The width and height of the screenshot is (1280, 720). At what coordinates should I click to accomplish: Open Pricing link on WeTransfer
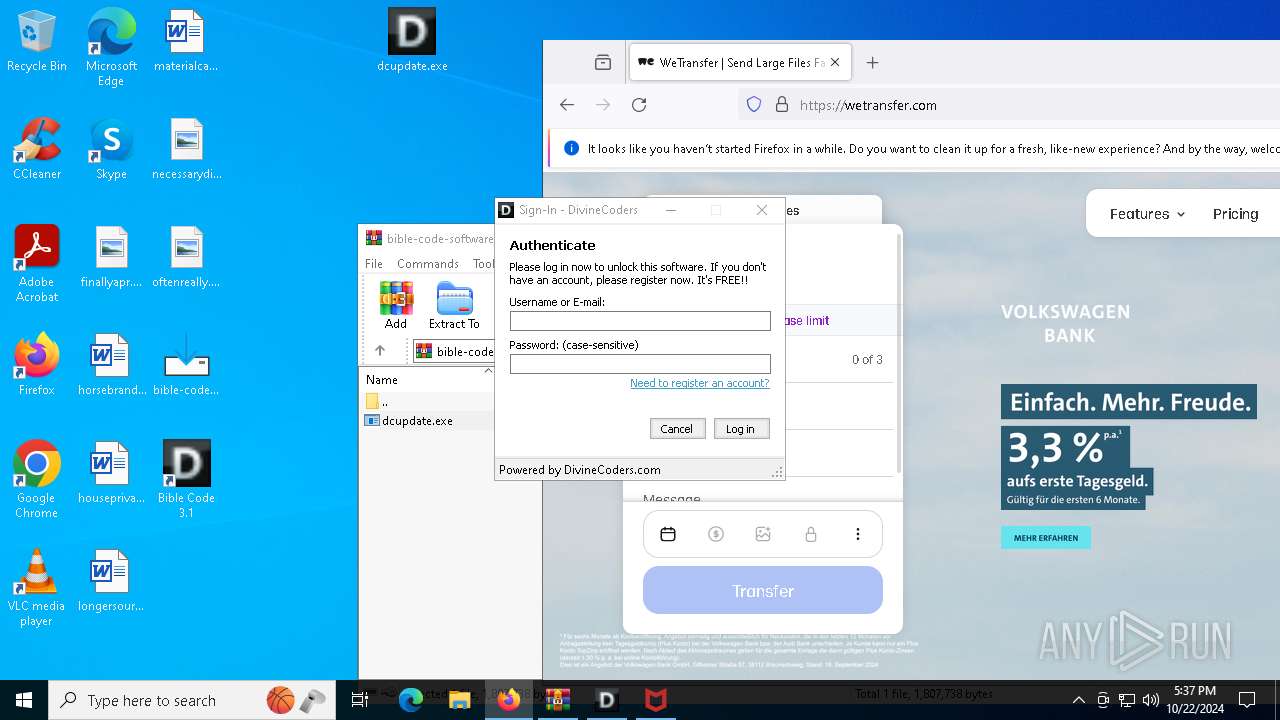pyautogui.click(x=1236, y=214)
